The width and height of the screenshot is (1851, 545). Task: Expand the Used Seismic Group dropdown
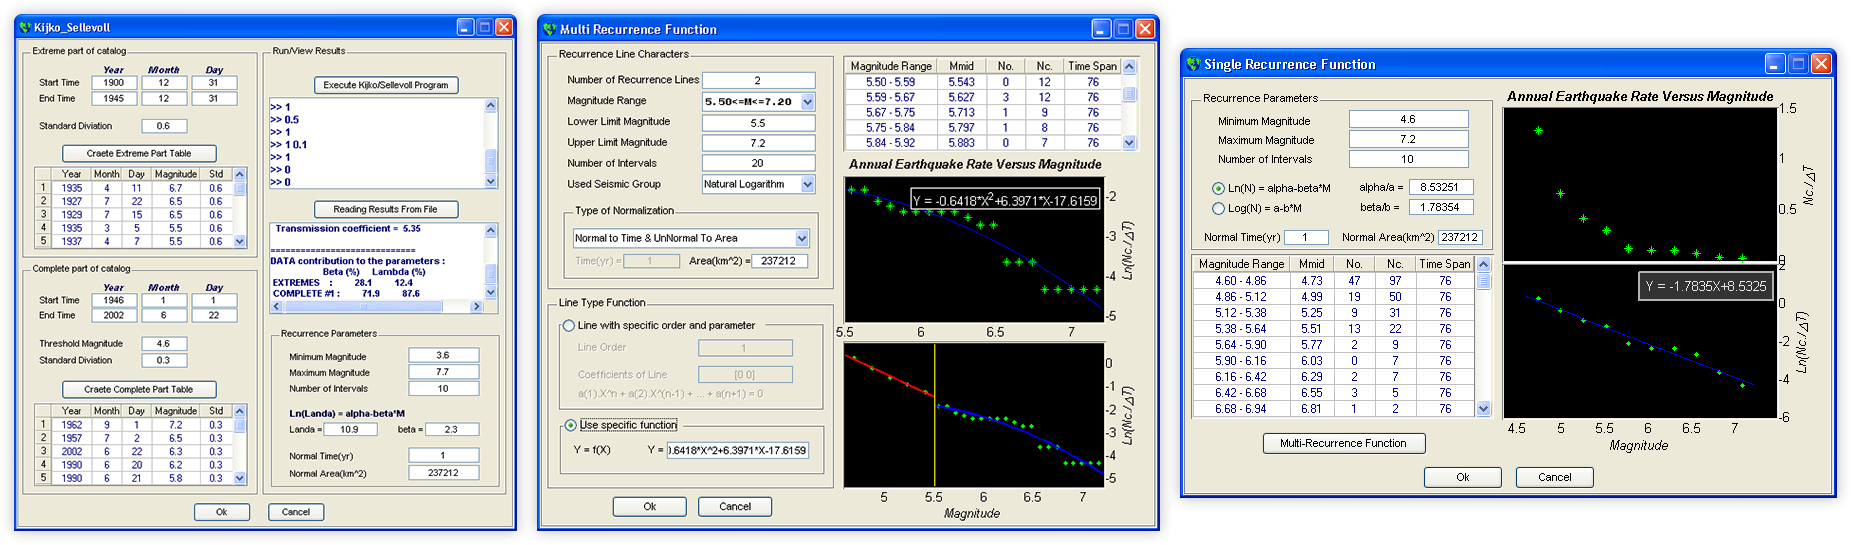807,184
